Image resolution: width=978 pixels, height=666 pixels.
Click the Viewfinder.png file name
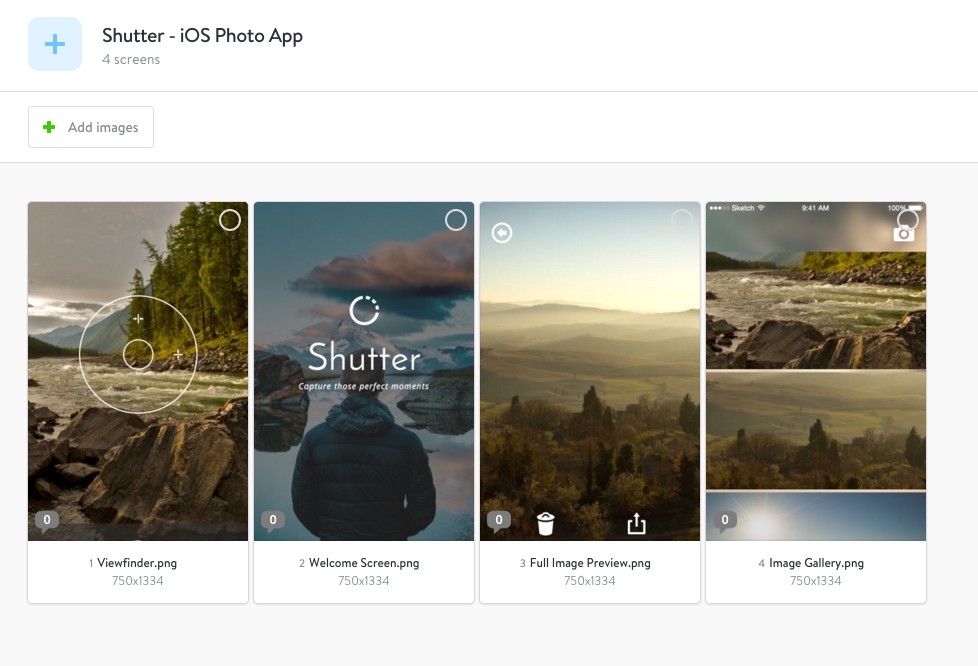(x=137, y=563)
